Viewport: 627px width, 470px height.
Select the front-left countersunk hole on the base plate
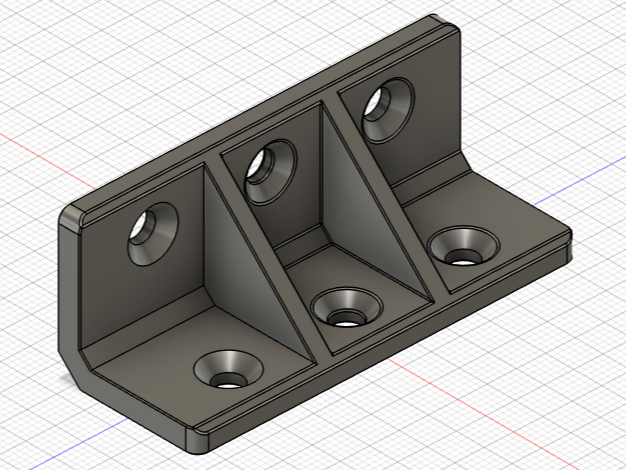tap(228, 370)
